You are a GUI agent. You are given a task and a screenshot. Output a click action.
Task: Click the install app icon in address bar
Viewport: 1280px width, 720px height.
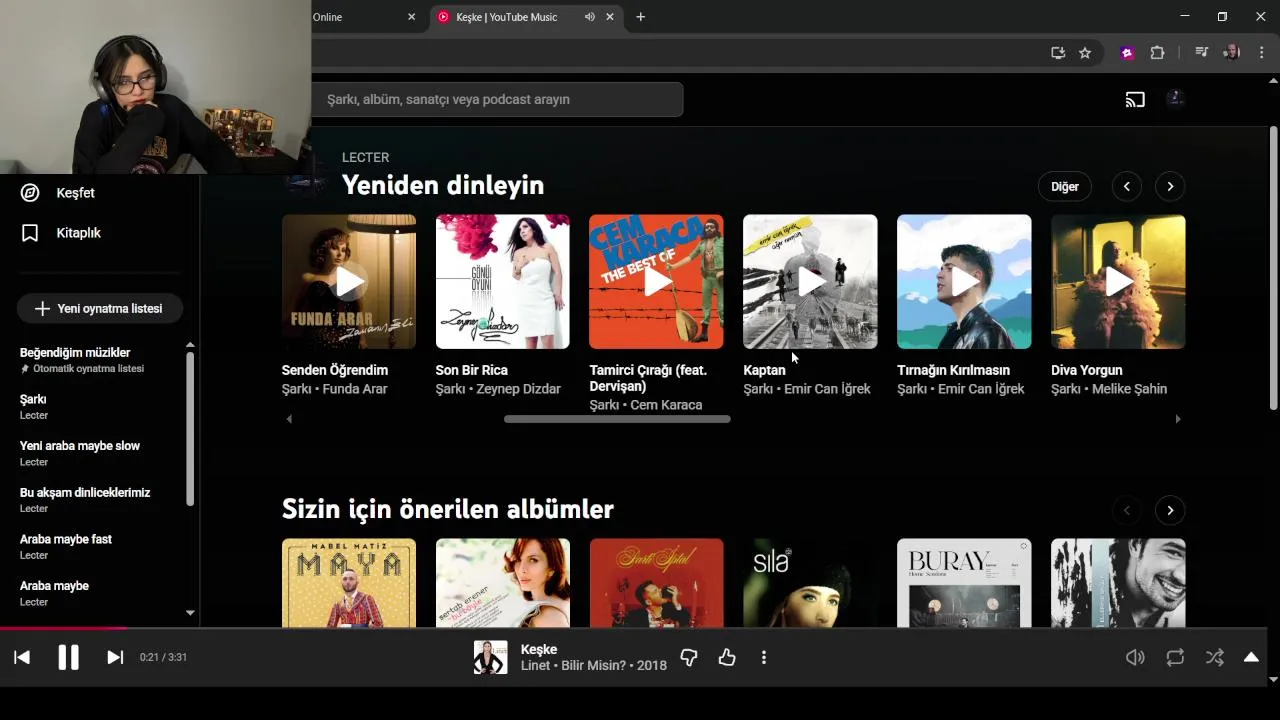click(1058, 53)
